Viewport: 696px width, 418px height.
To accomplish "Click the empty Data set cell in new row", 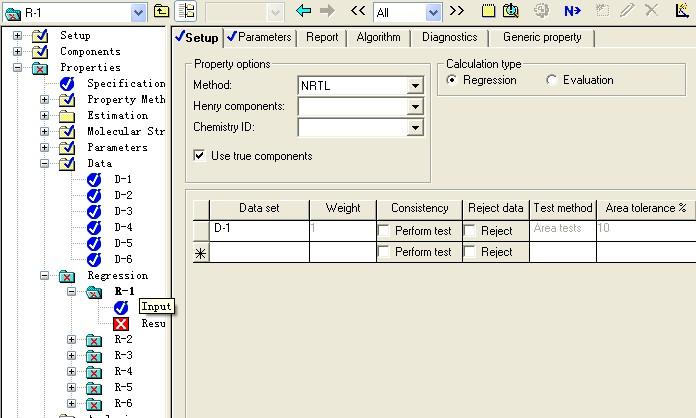I will (x=259, y=252).
